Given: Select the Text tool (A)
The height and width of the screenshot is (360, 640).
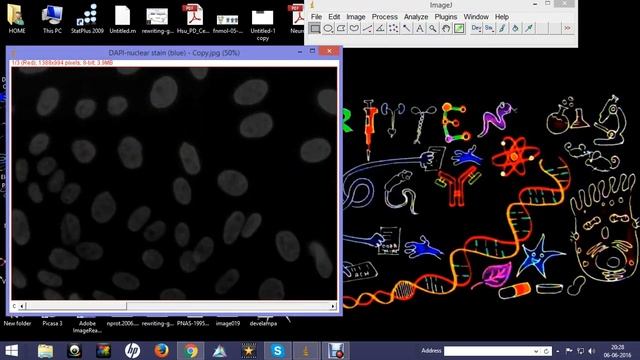Looking at the screenshot, I should (419, 28).
